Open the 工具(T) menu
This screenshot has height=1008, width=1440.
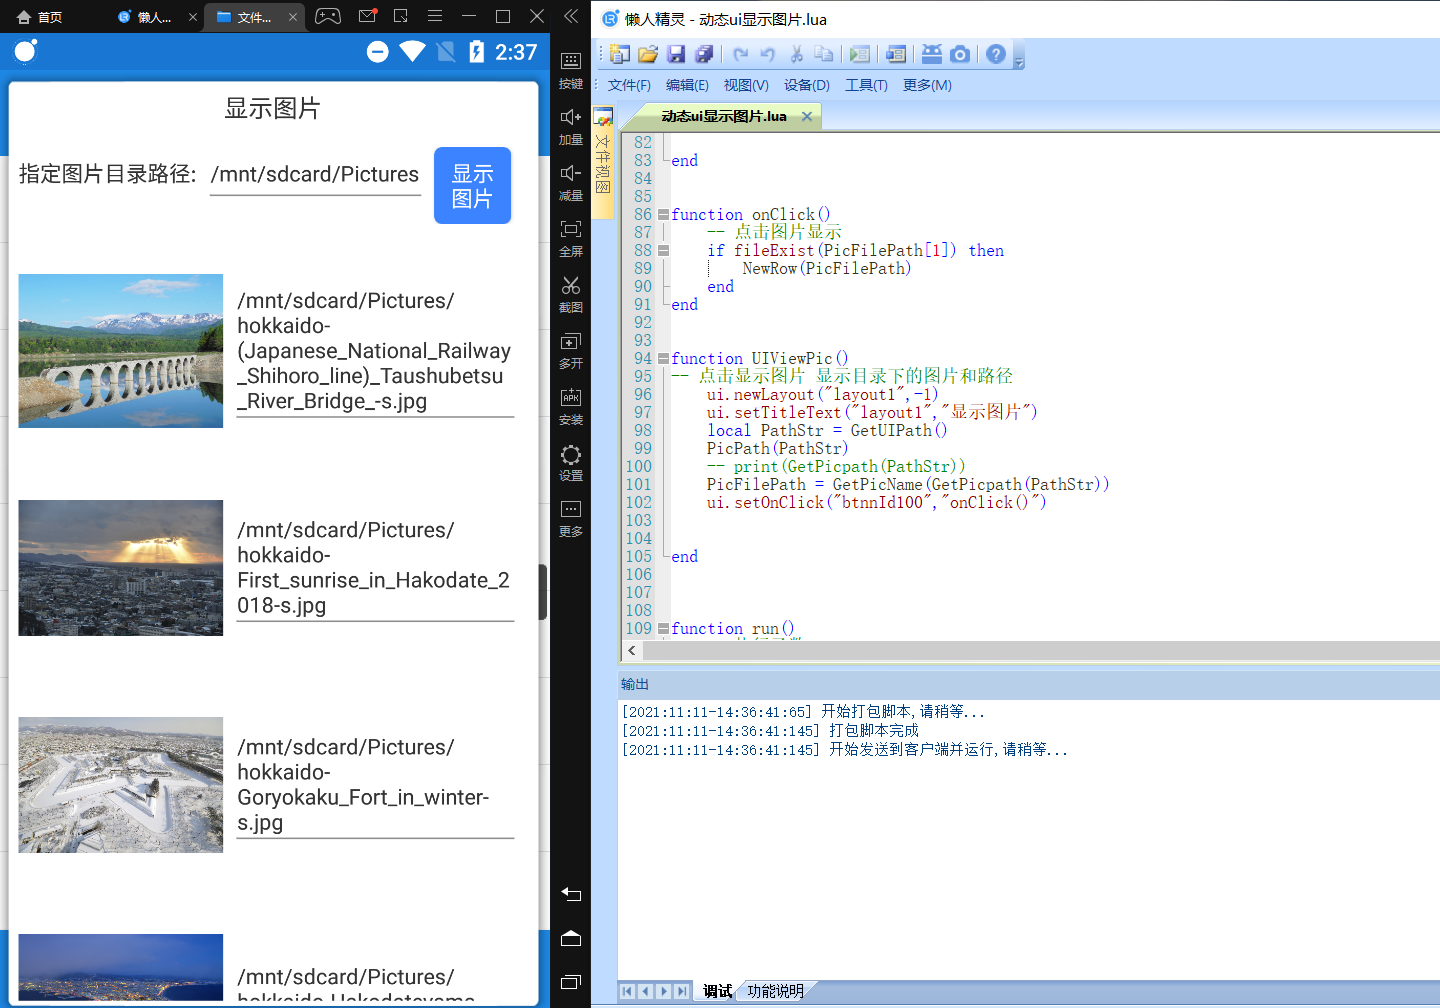(866, 85)
